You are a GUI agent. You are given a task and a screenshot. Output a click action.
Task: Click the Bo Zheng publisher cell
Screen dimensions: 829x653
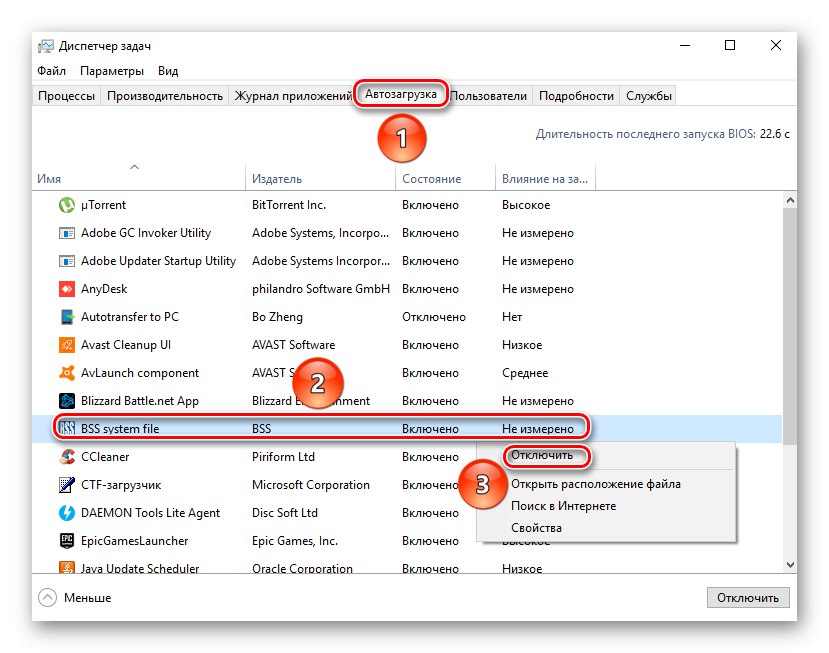coord(277,317)
